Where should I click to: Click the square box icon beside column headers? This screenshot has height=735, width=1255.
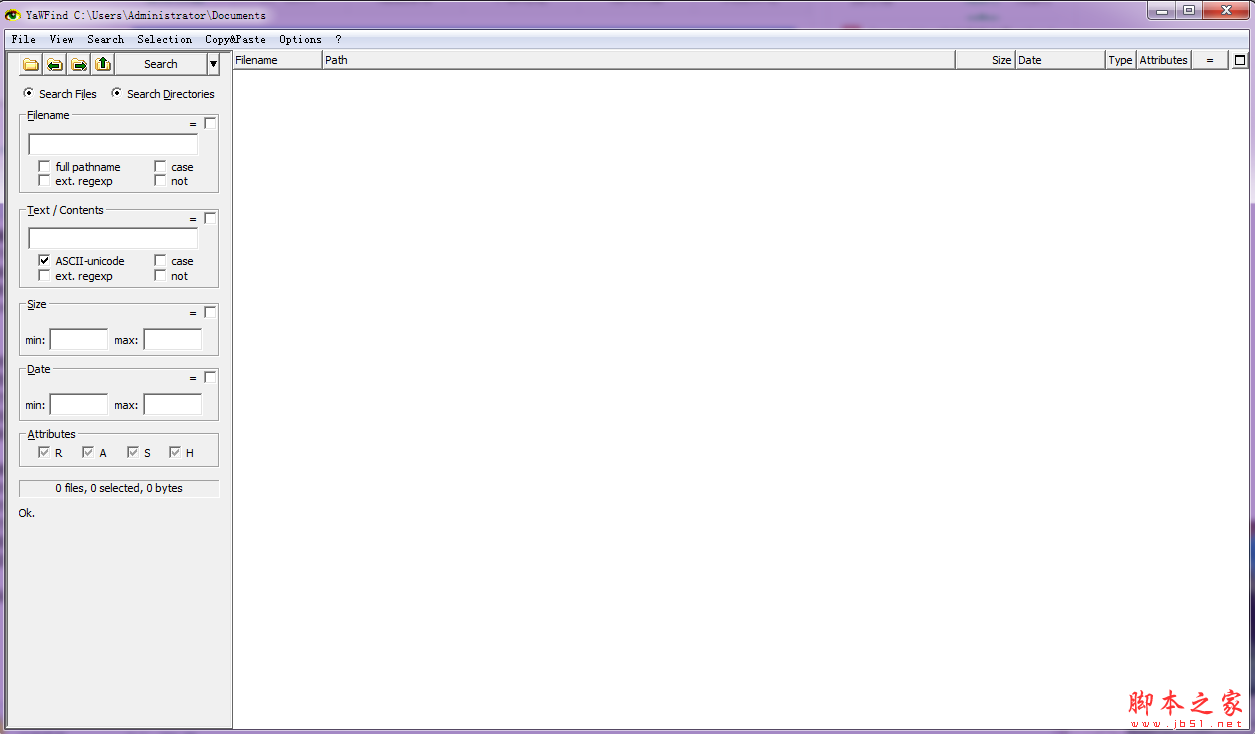point(1240,60)
